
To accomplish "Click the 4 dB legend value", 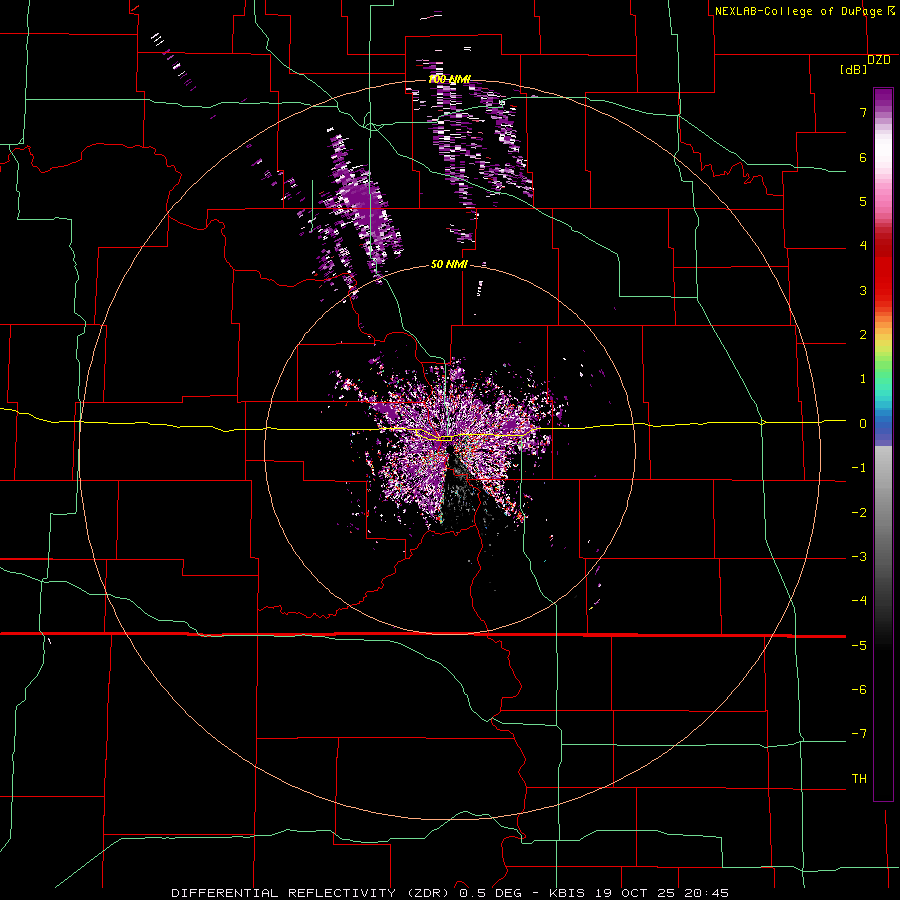I will tap(863, 246).
